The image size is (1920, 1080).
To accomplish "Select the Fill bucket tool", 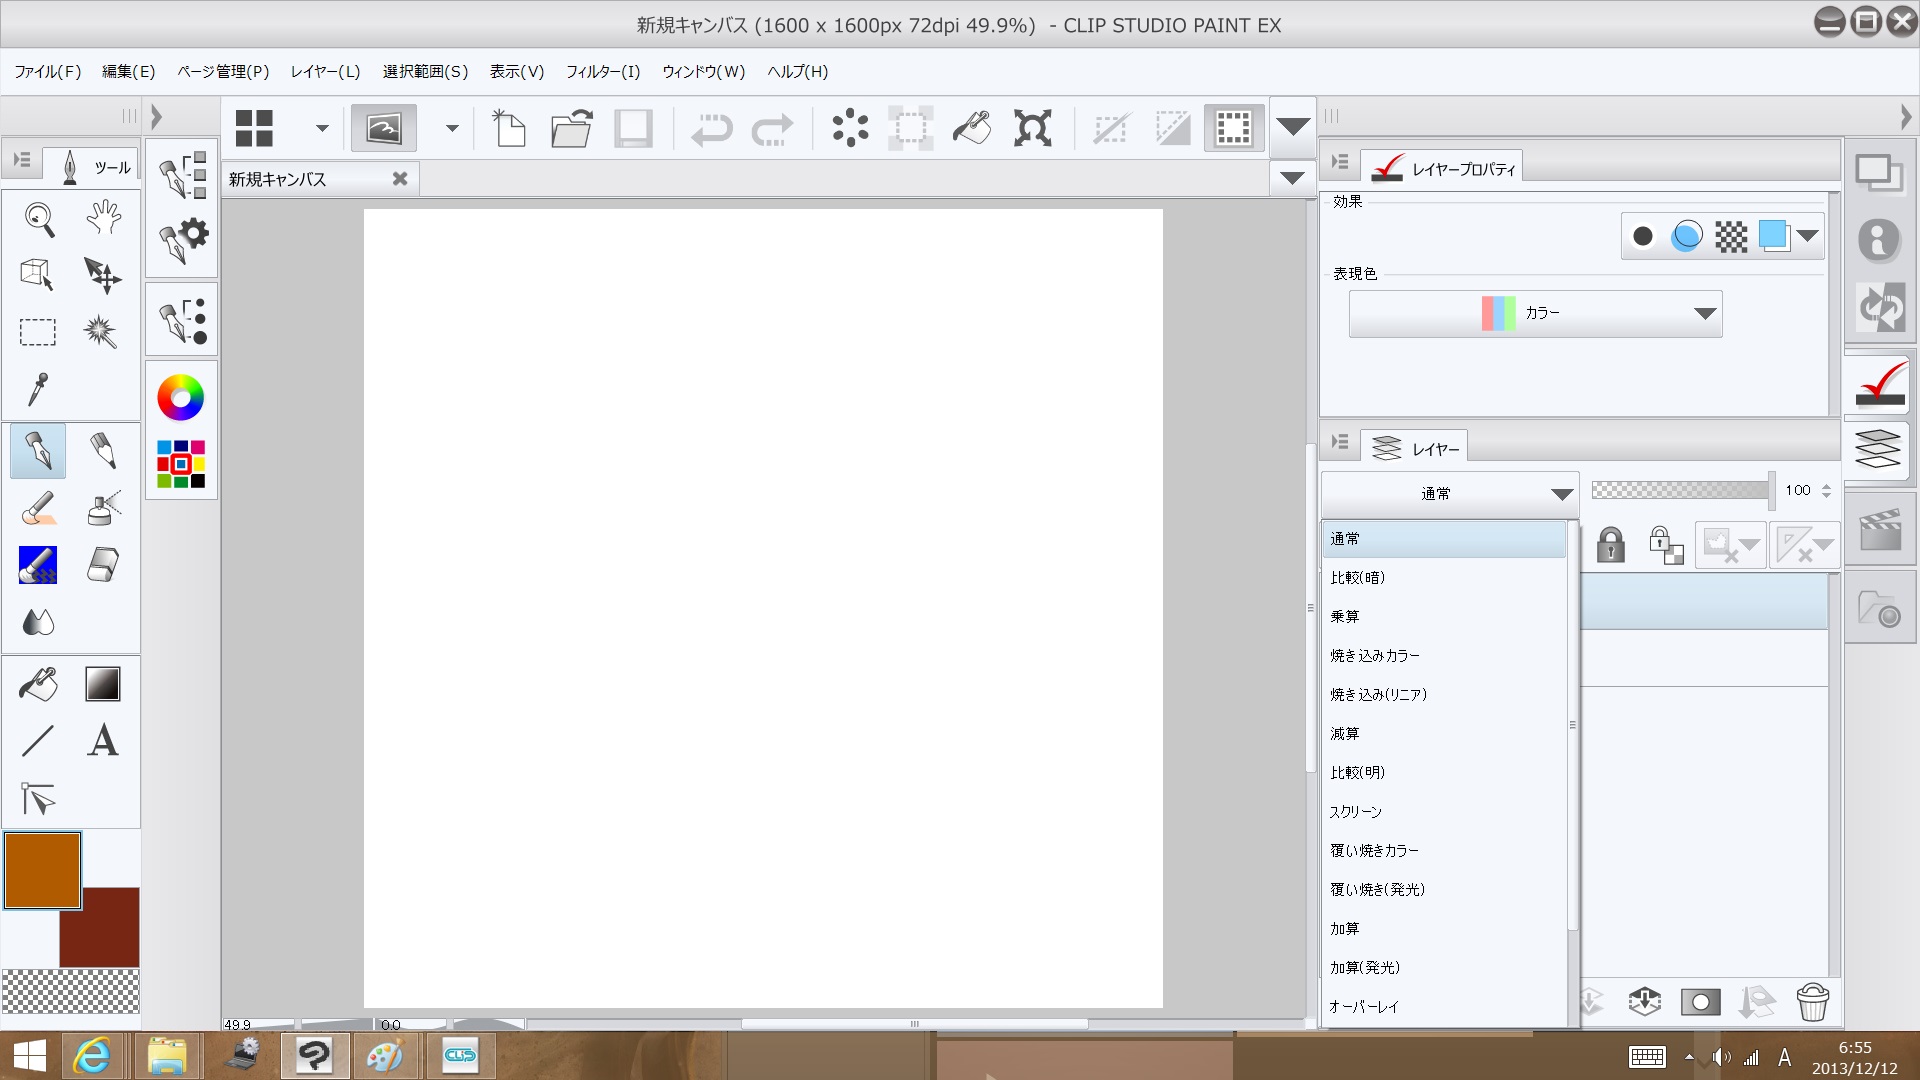I will click(39, 684).
